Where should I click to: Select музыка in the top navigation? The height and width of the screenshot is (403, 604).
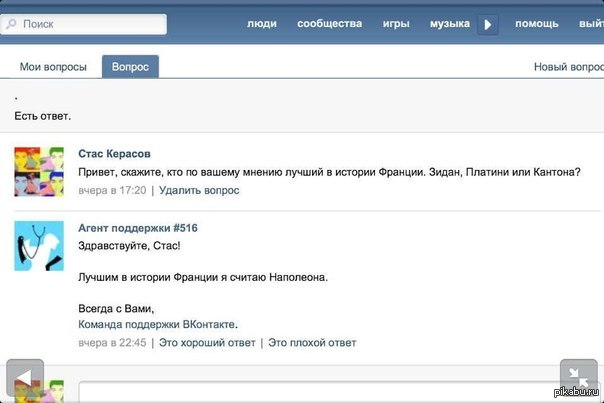coord(450,23)
